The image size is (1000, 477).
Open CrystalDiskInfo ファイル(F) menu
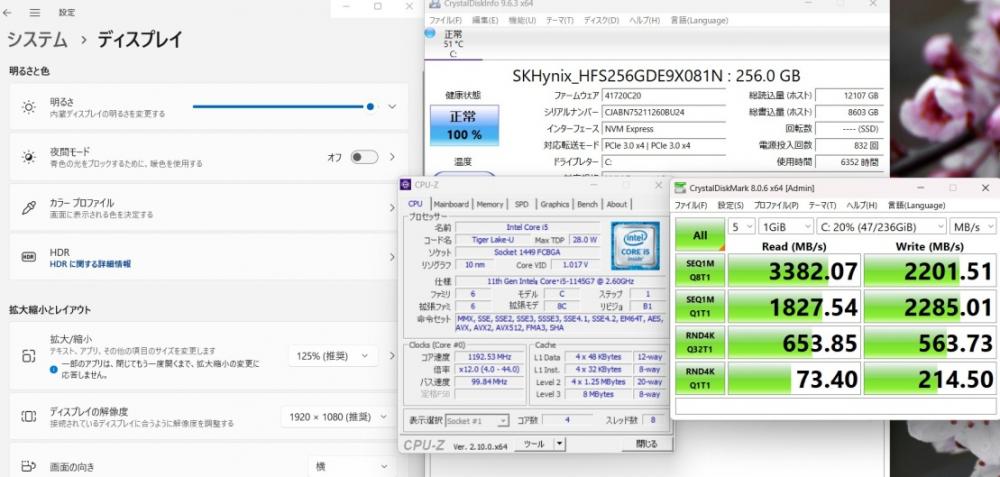pos(445,20)
